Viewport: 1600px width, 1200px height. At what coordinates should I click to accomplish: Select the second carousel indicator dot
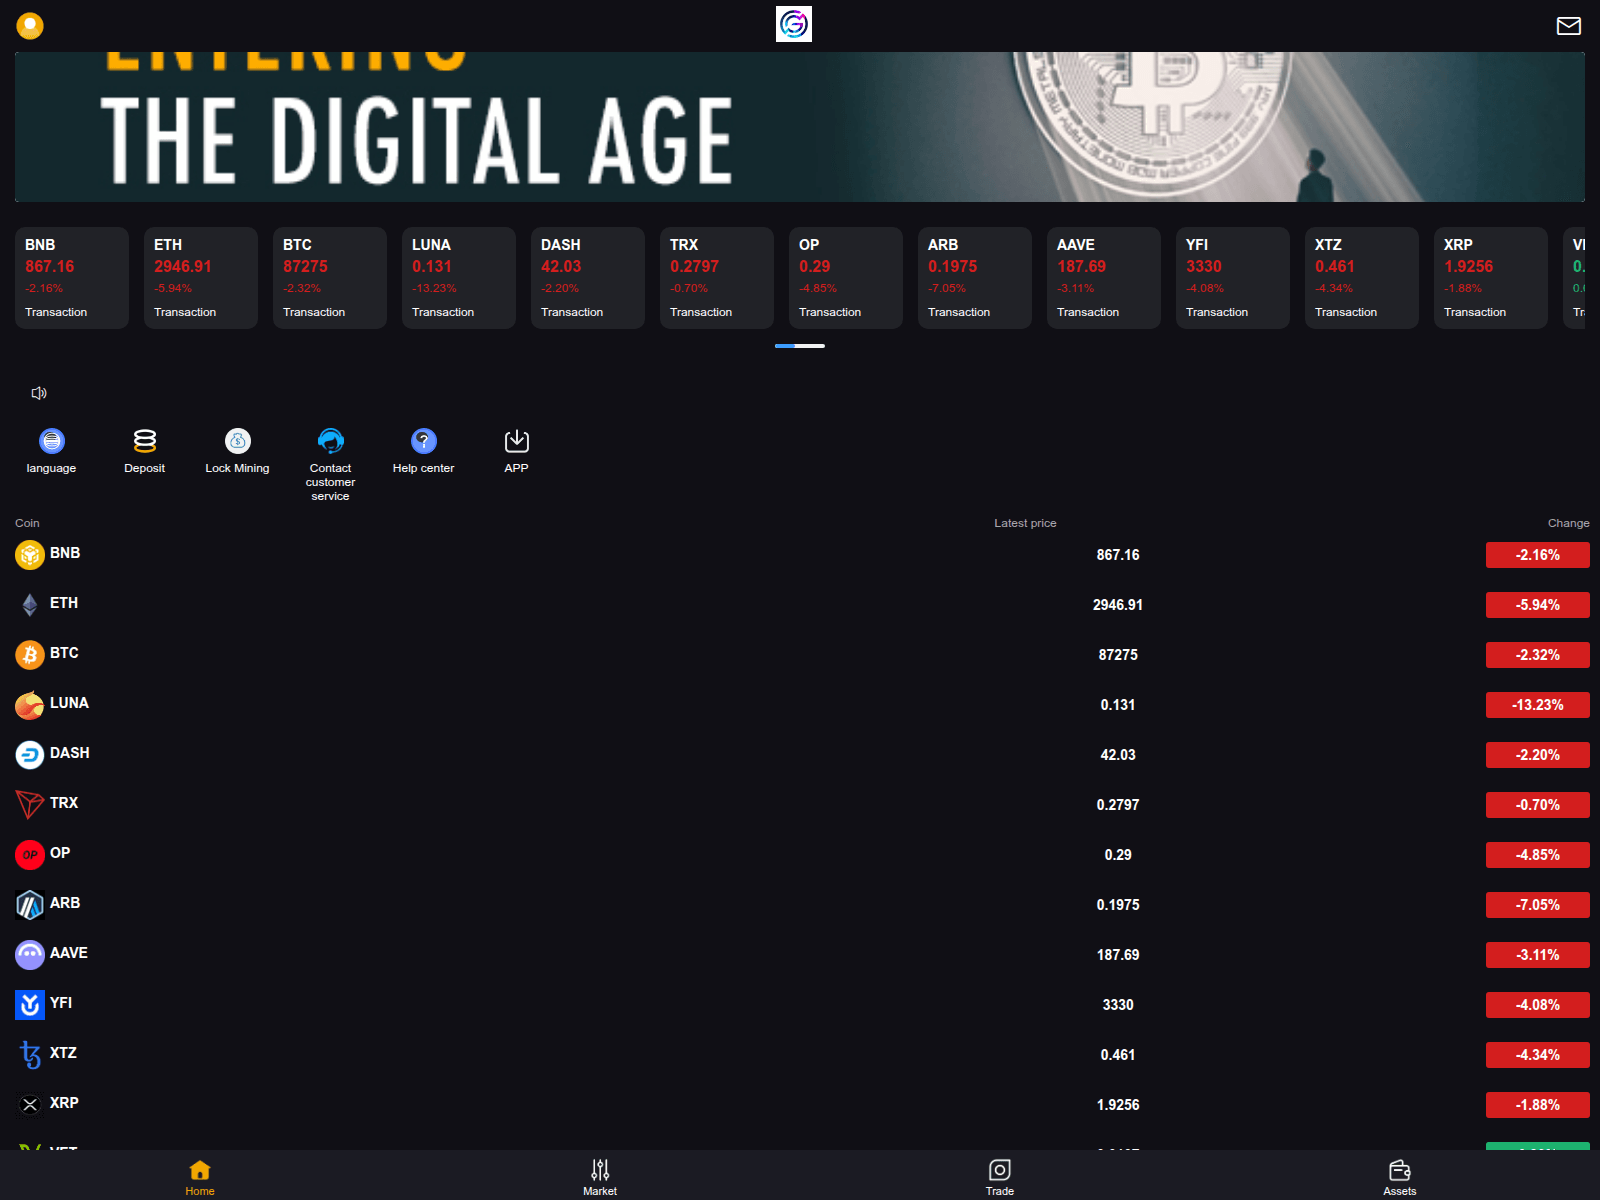[x=812, y=346]
